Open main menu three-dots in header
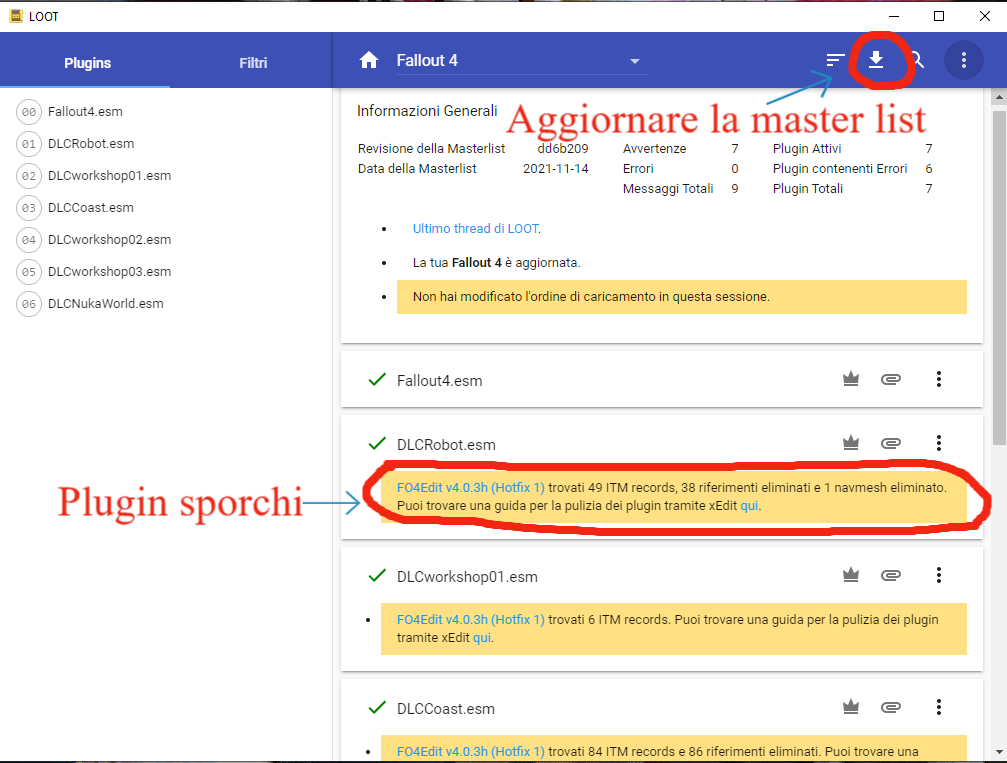Viewport: 1007px width, 763px height. (x=963, y=60)
